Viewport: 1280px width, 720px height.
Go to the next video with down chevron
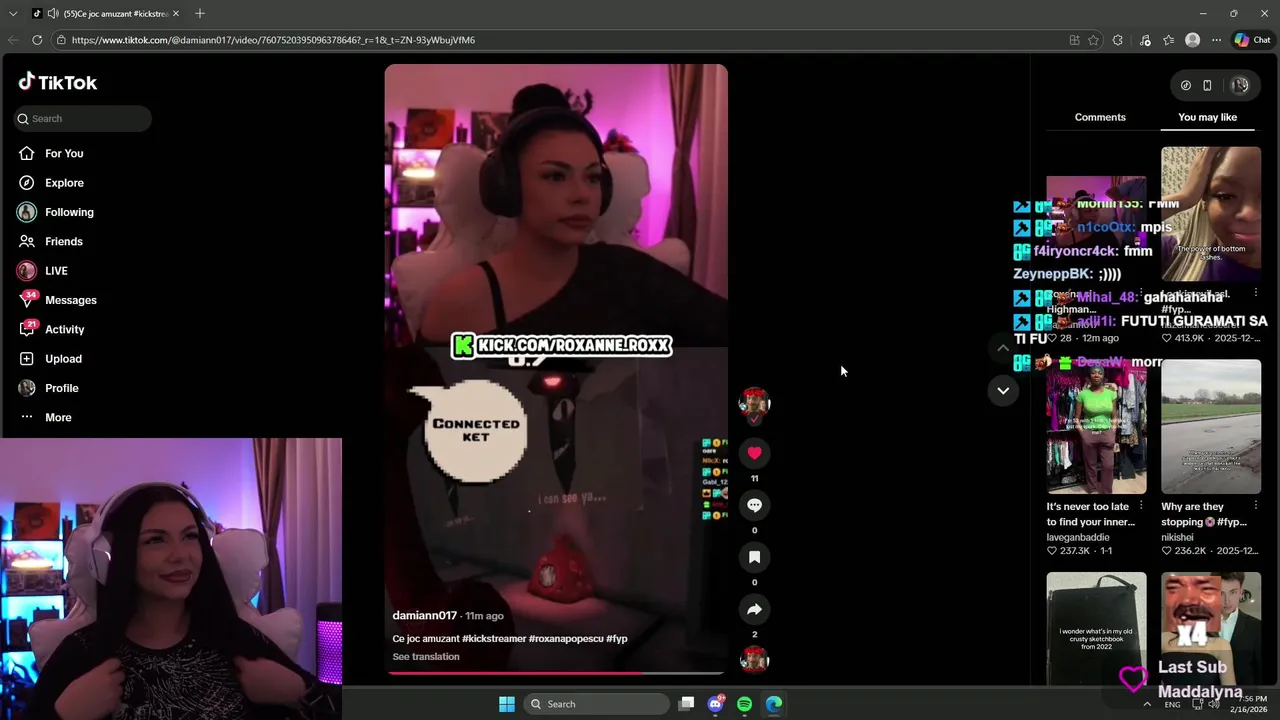point(1003,391)
